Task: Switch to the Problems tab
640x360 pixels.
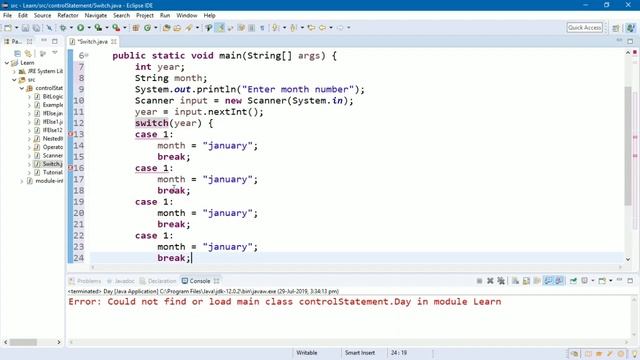Action: (x=85, y=281)
